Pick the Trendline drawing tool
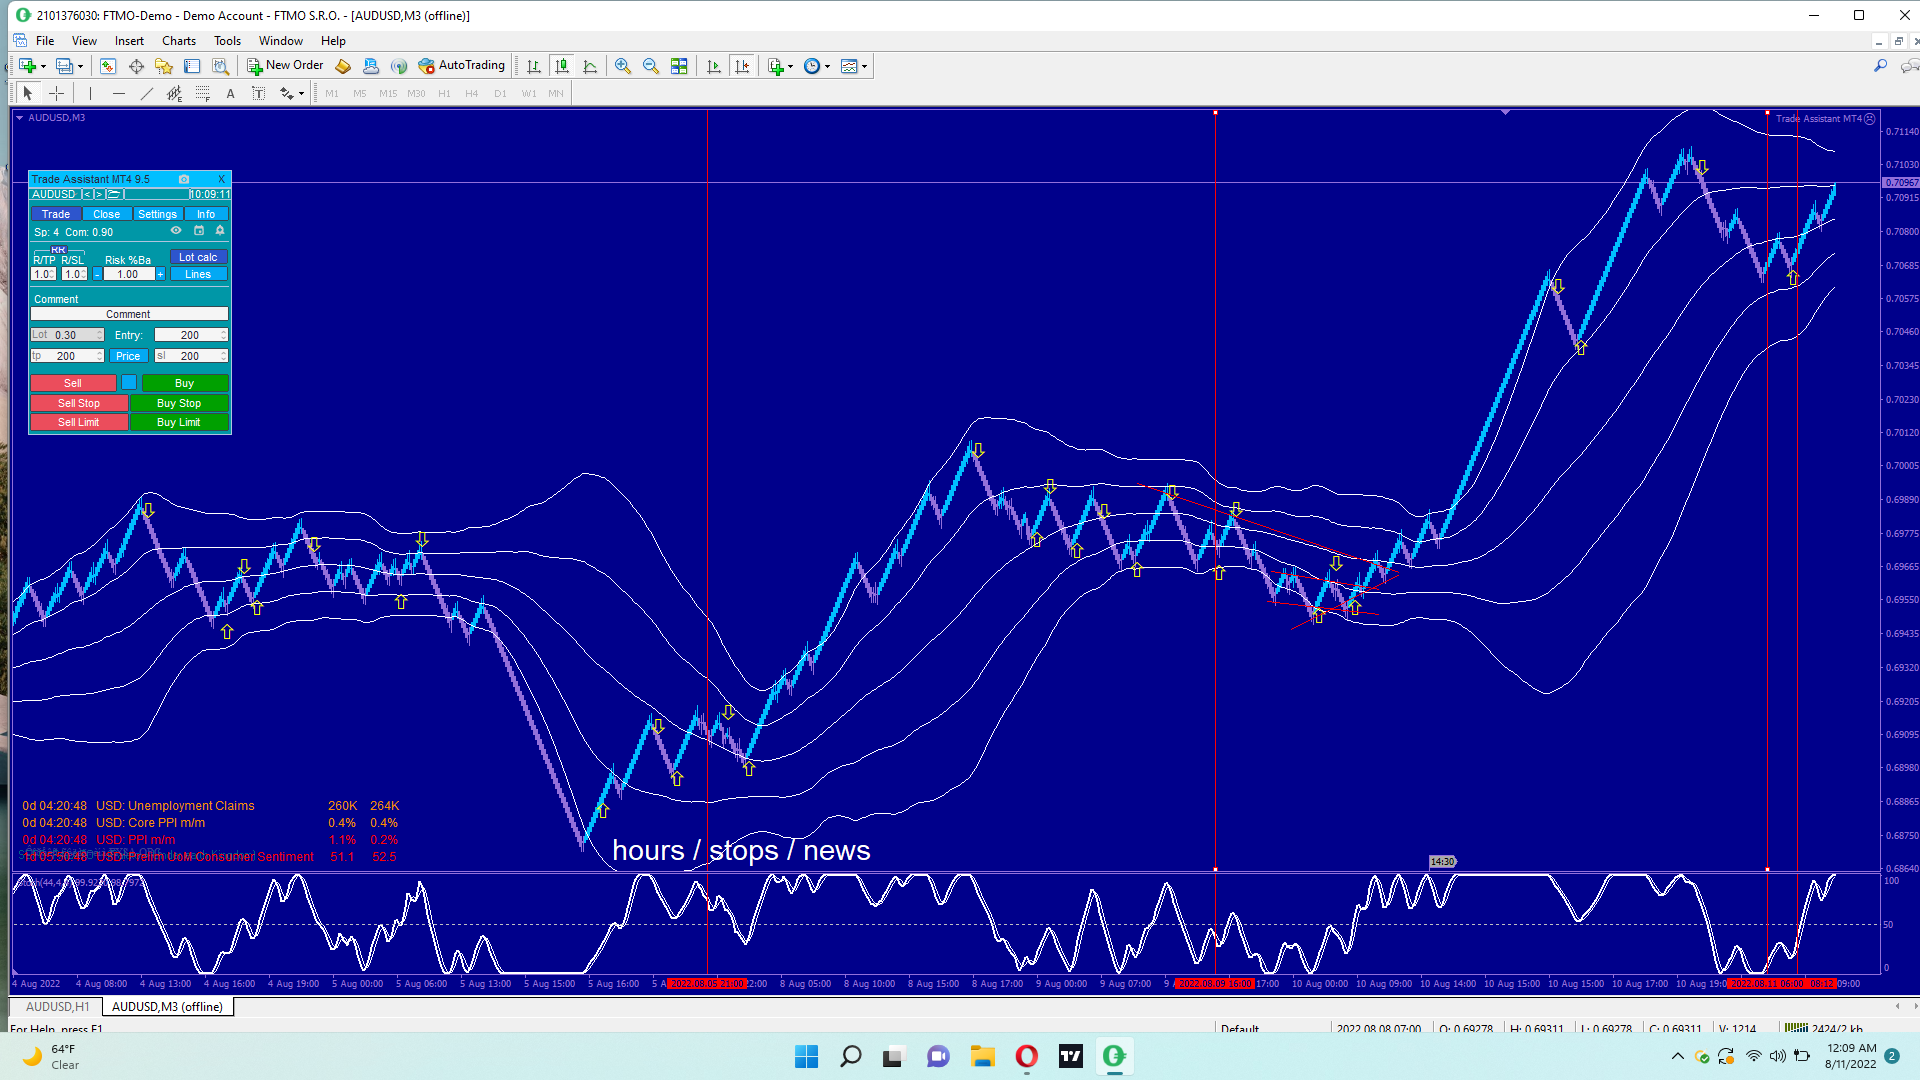Viewport: 1920px width, 1080px height. pos(147,93)
